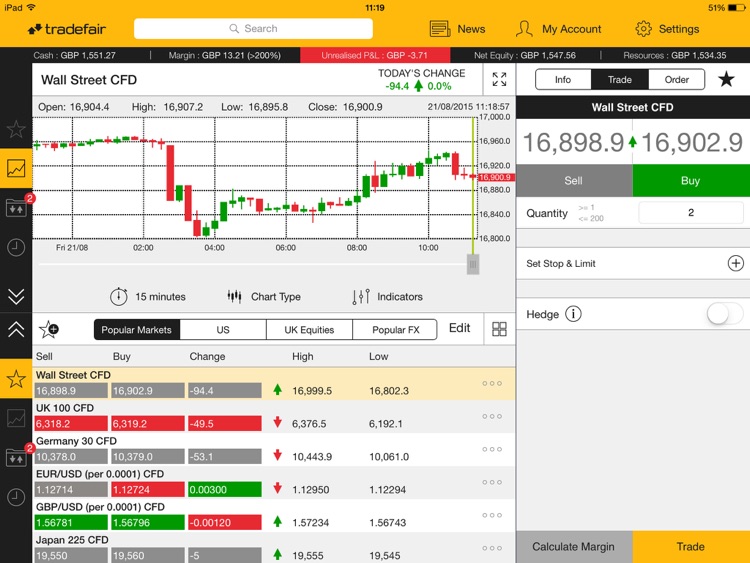Open the Hedge info icon
The width and height of the screenshot is (750, 563).
click(573, 314)
